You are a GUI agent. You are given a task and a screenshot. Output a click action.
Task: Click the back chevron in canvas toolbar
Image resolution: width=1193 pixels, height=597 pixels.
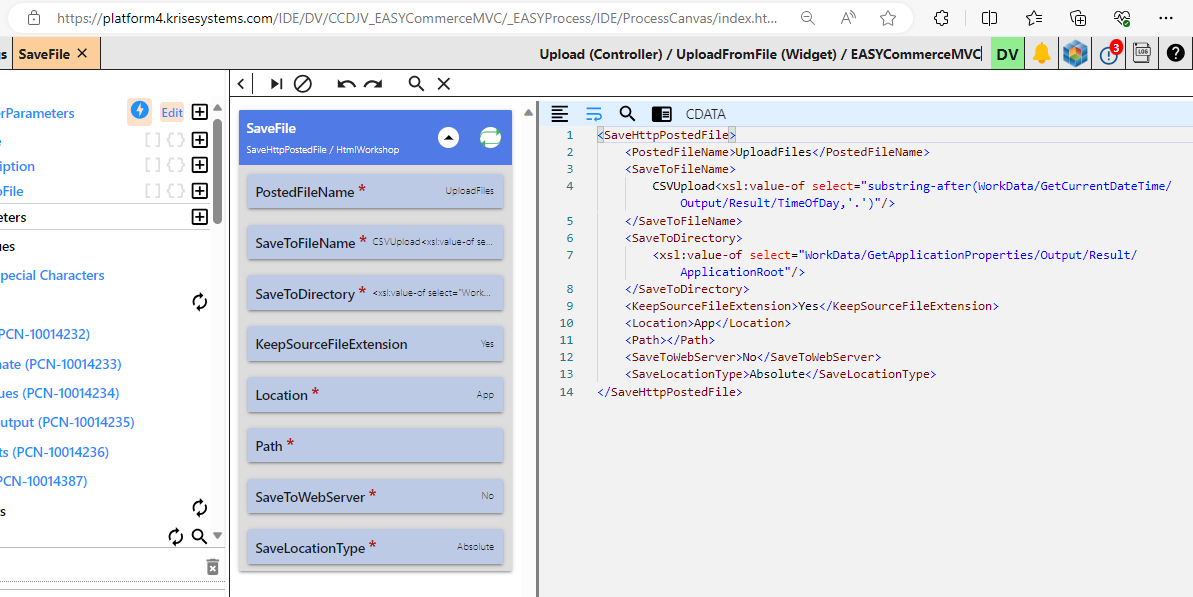(241, 84)
